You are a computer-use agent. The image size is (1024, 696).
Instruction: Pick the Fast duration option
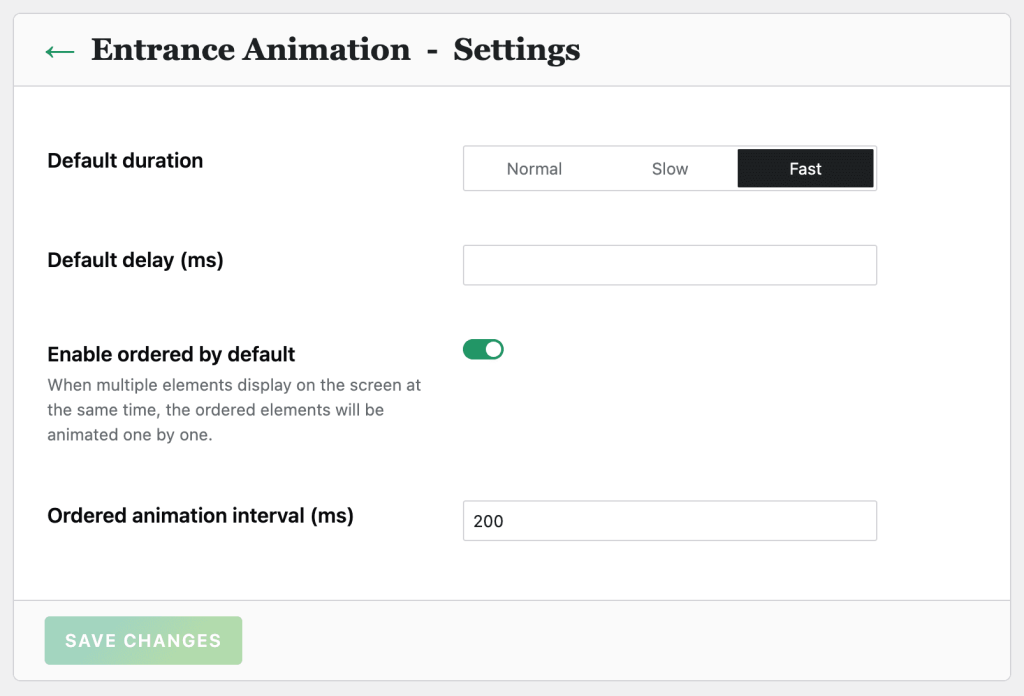coord(805,169)
